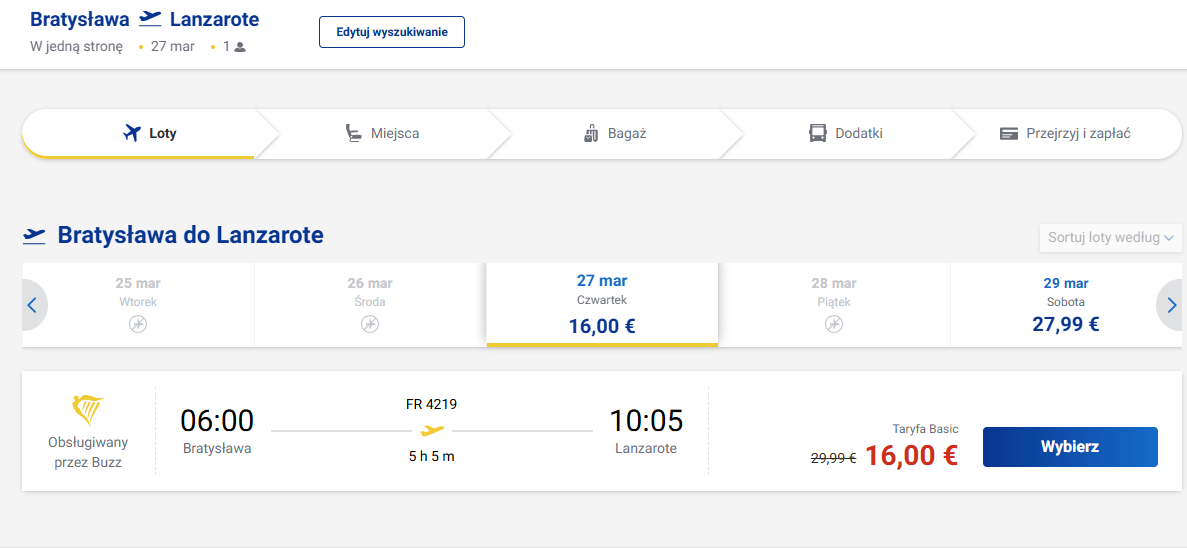This screenshot has height=548, width=1187.
Task: Click Lanzarote arrival city label
Action: coord(646,448)
